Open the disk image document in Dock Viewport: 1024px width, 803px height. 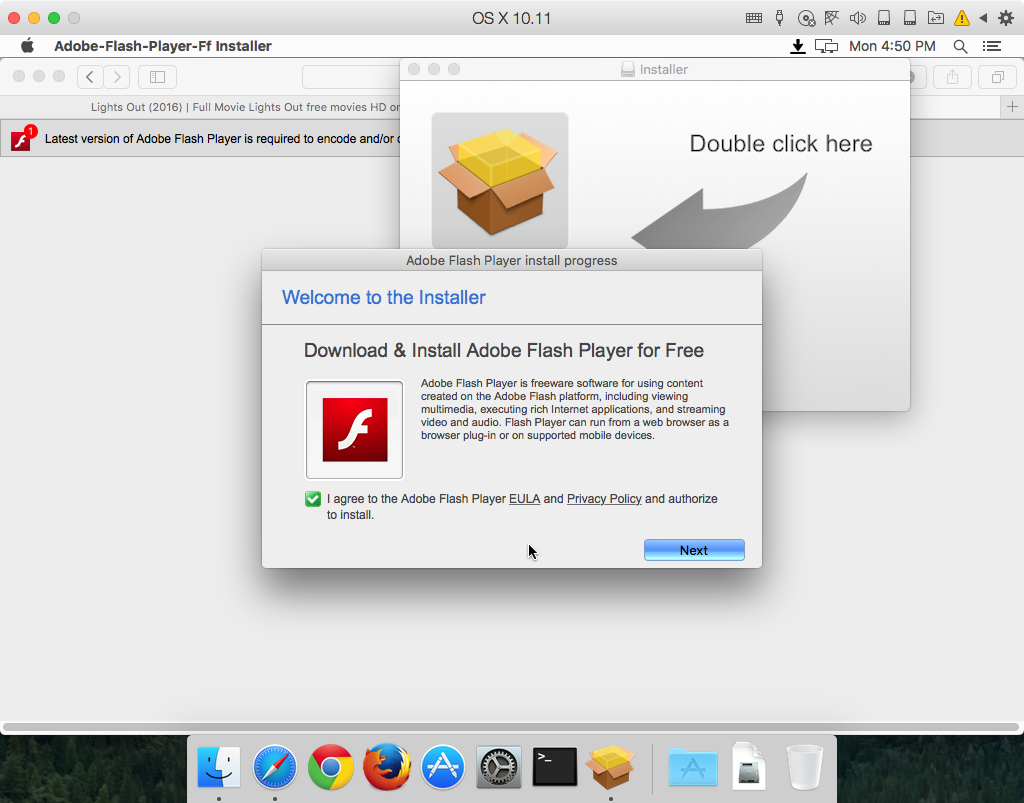tap(748, 766)
